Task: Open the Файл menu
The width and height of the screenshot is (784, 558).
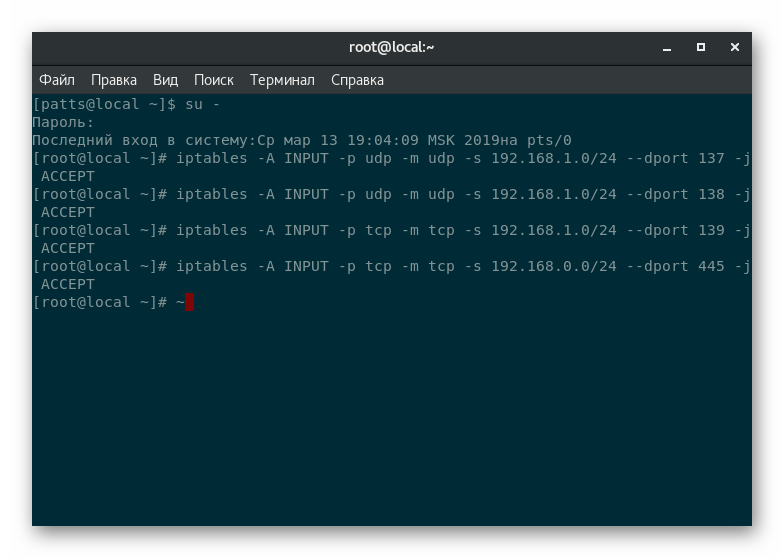Action: (x=57, y=80)
